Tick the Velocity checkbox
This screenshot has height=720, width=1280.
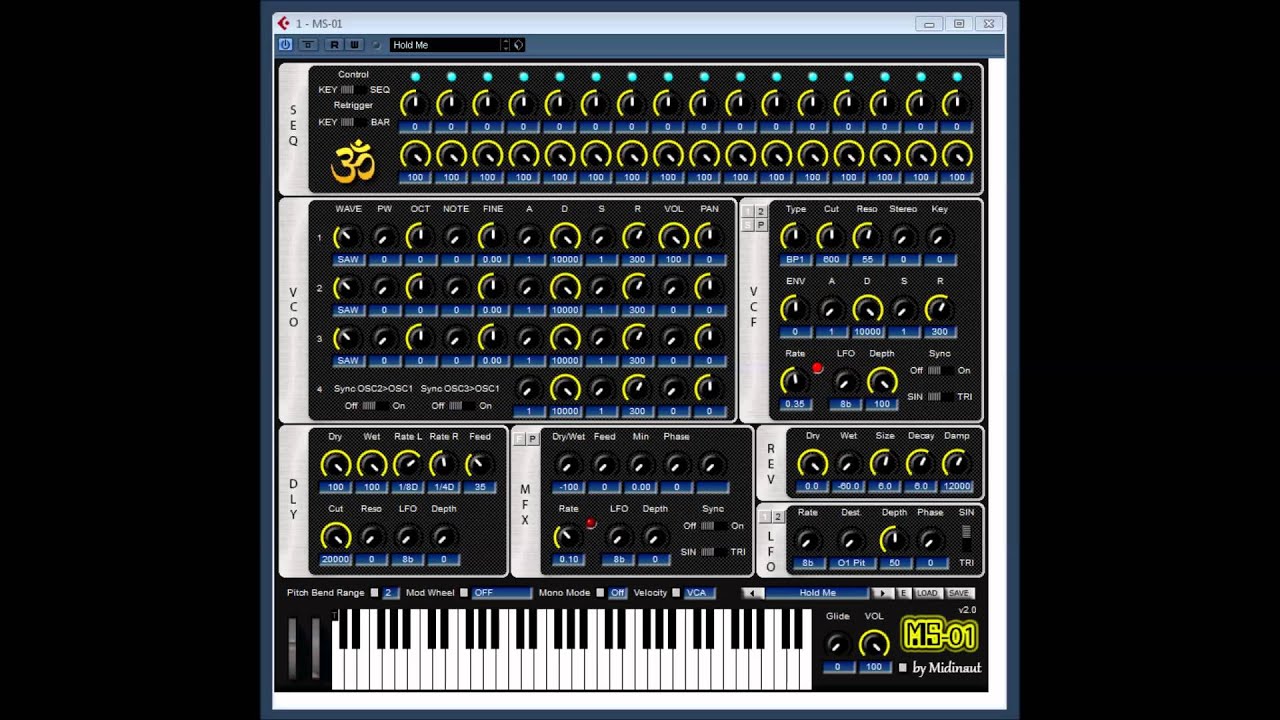click(677, 593)
